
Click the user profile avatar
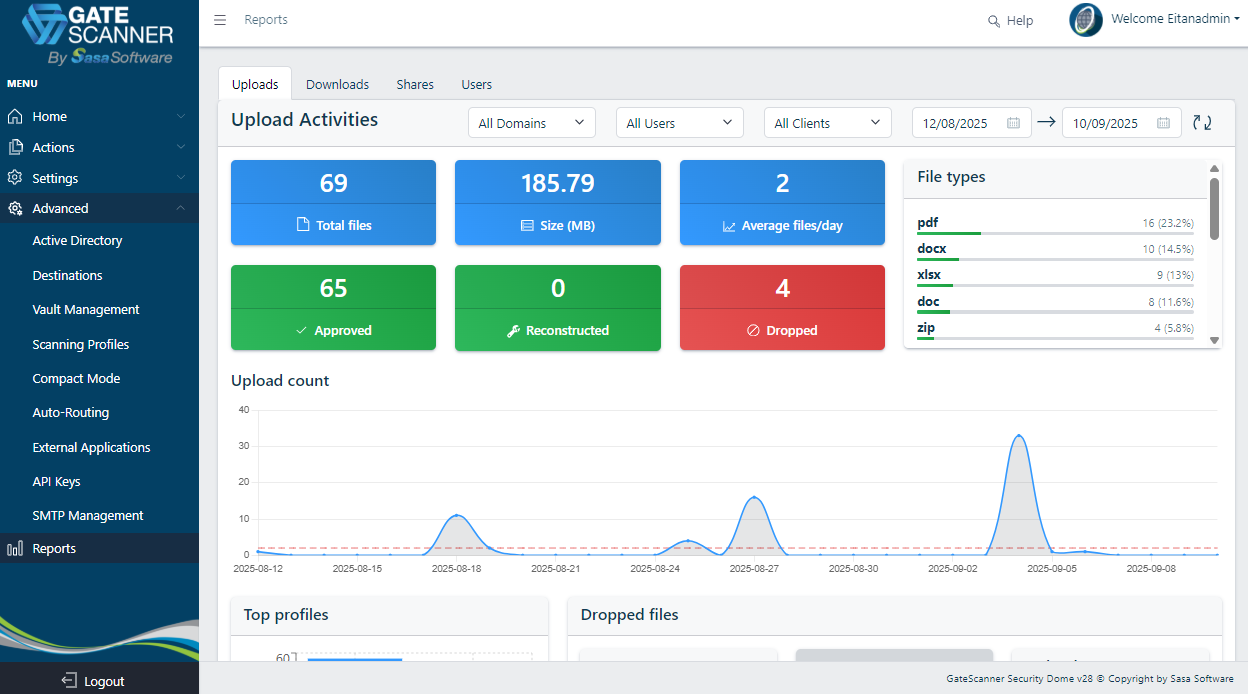[1085, 20]
